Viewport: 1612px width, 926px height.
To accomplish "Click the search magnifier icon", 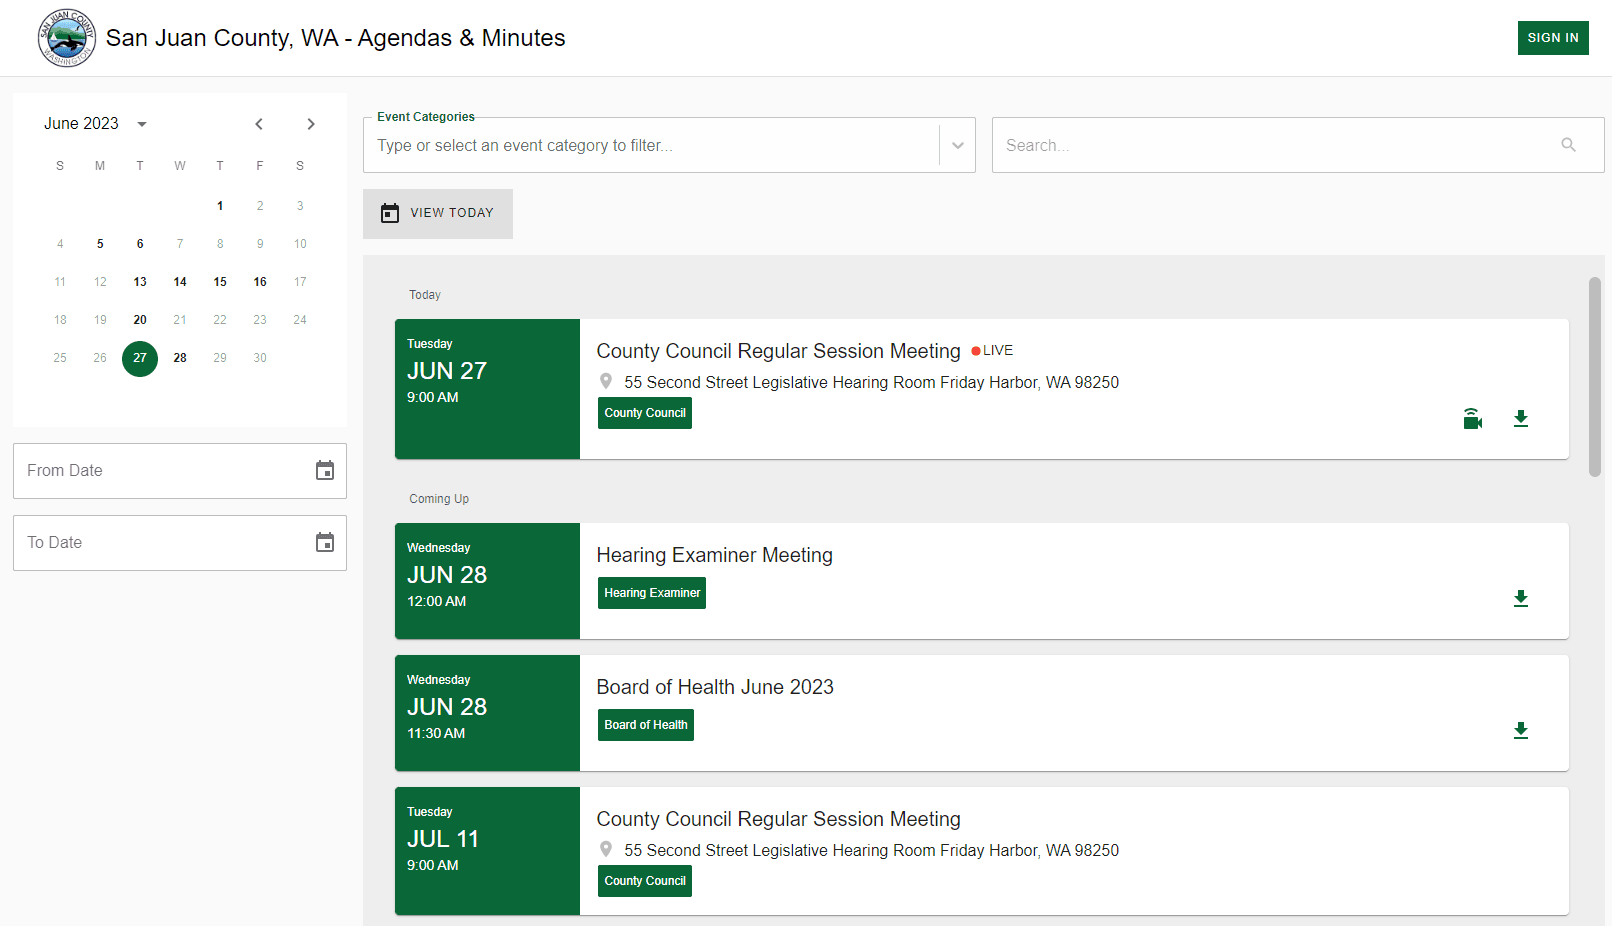I will (x=1568, y=145).
